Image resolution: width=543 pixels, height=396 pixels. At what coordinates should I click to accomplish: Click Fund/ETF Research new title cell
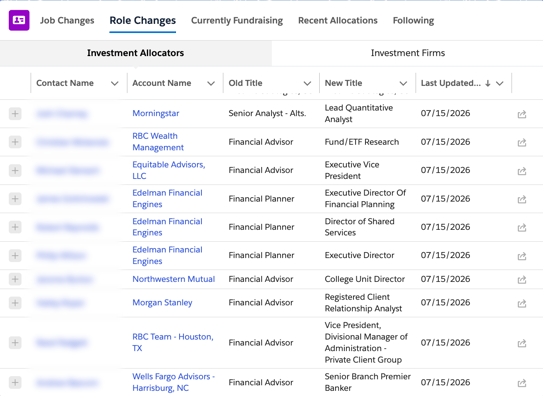[x=362, y=142]
